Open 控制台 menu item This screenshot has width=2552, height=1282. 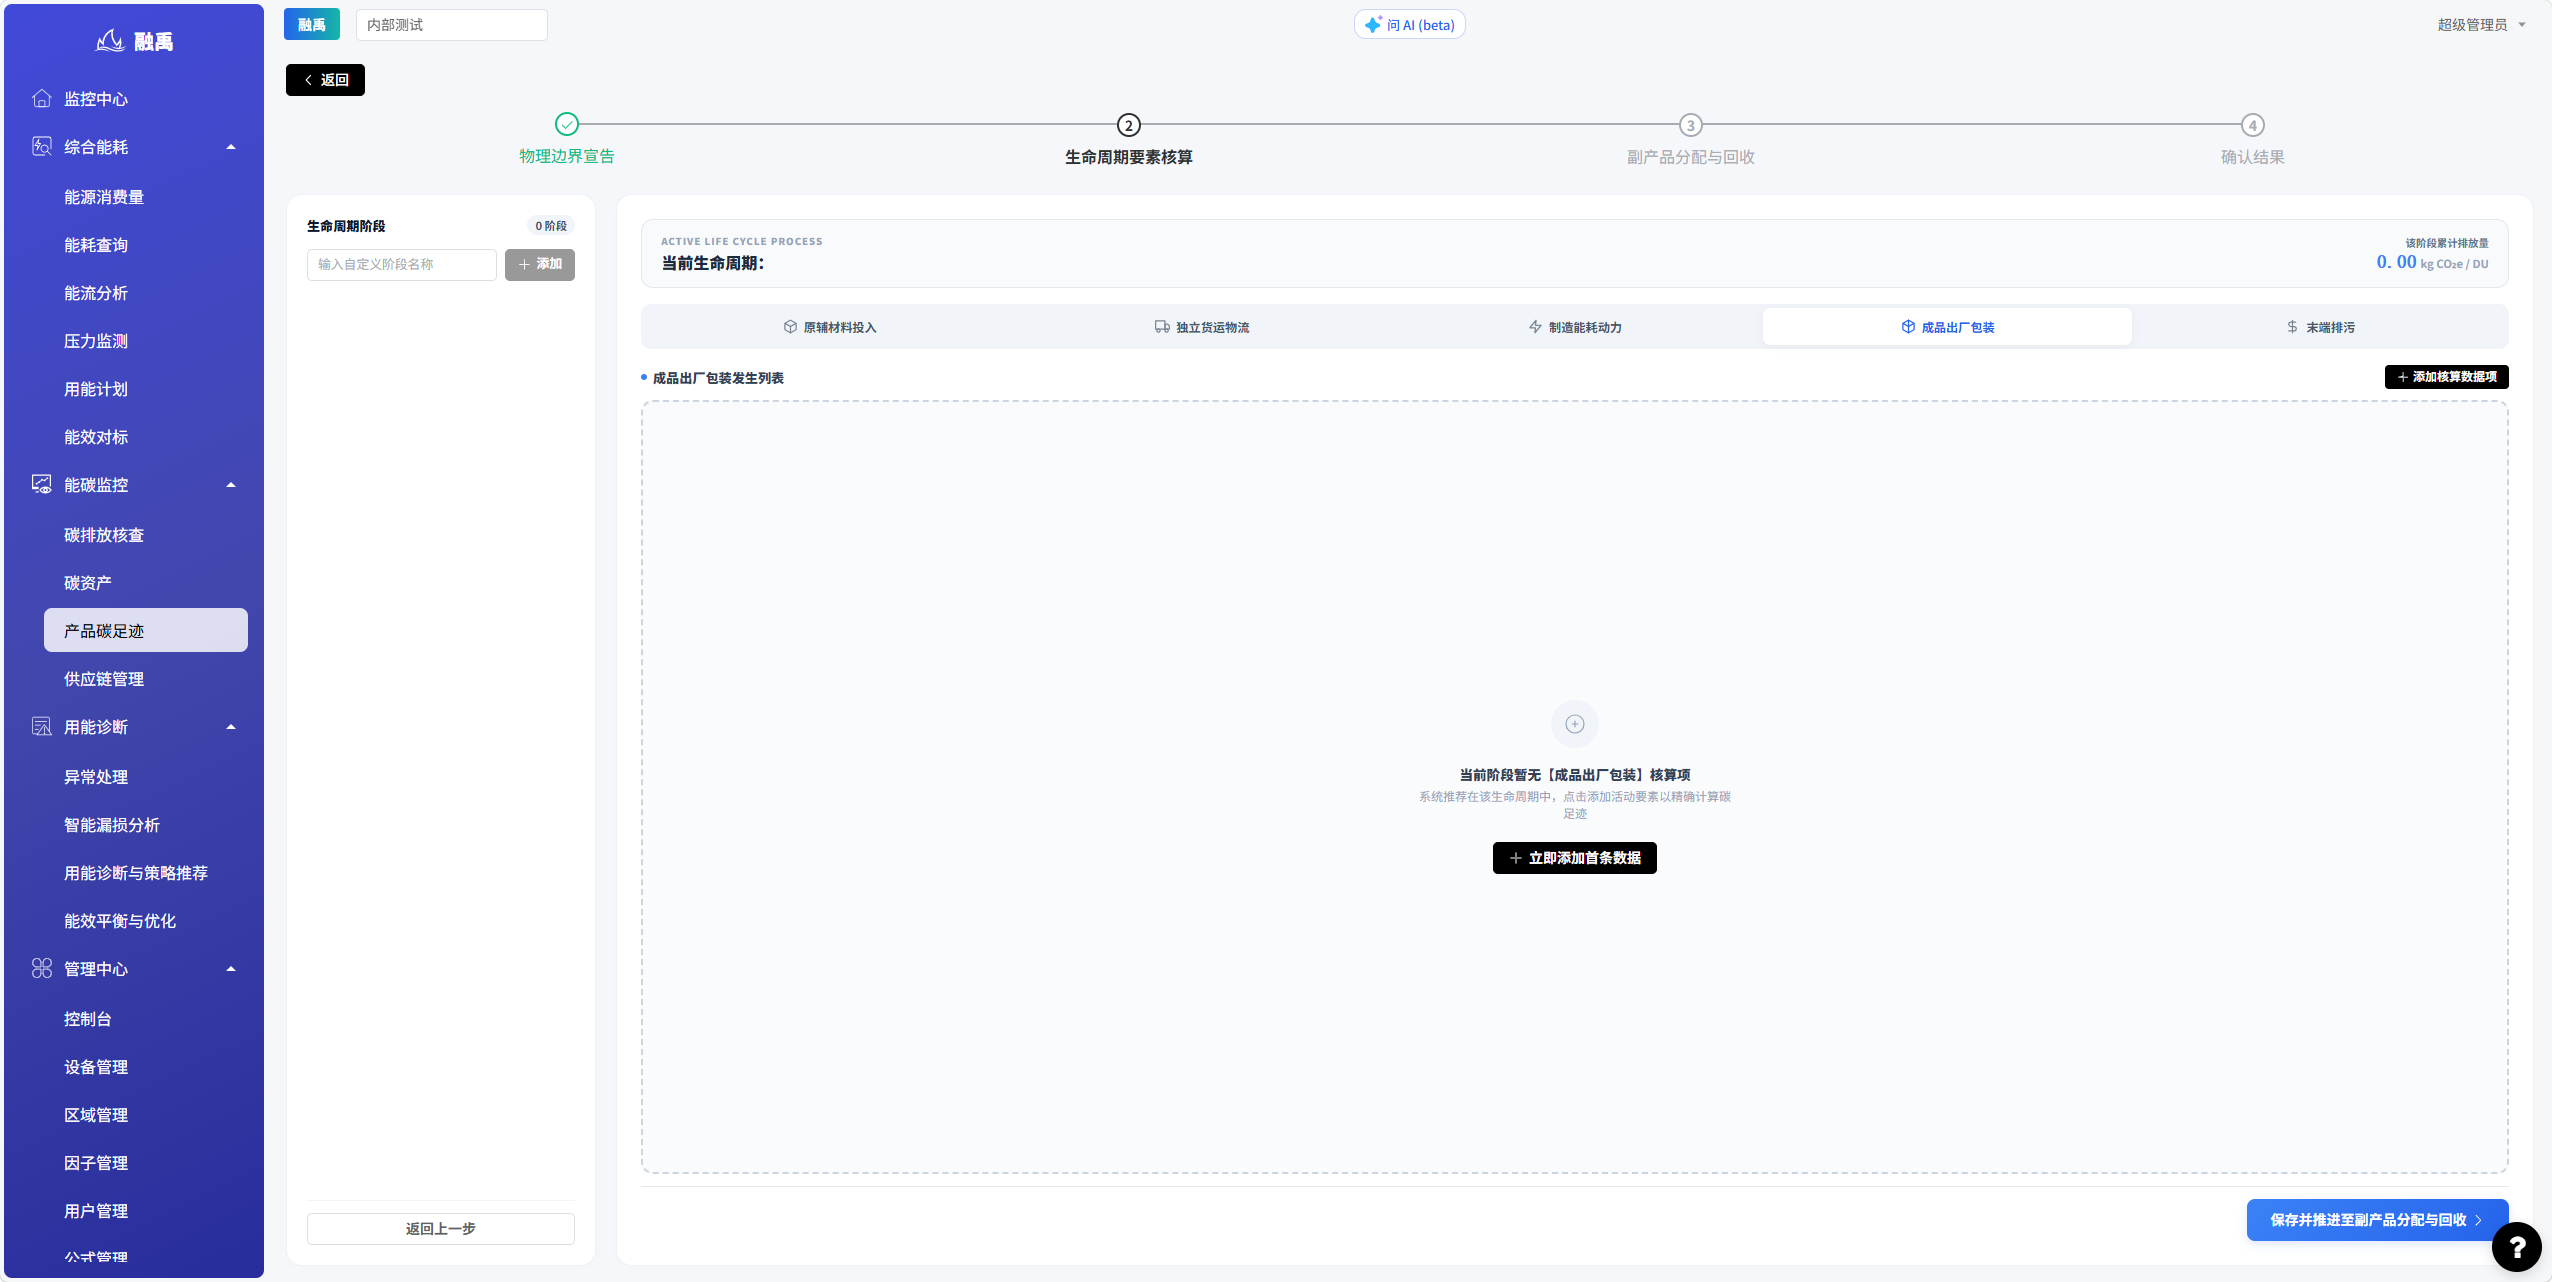click(x=146, y=1019)
